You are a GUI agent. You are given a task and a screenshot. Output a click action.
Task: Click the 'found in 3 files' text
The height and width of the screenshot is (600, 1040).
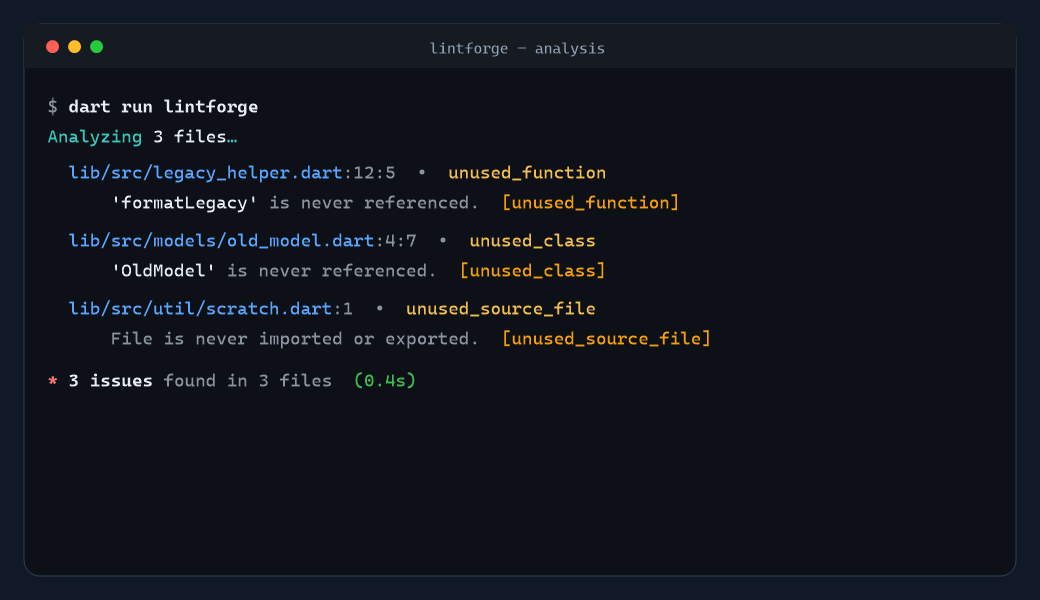[247, 381]
